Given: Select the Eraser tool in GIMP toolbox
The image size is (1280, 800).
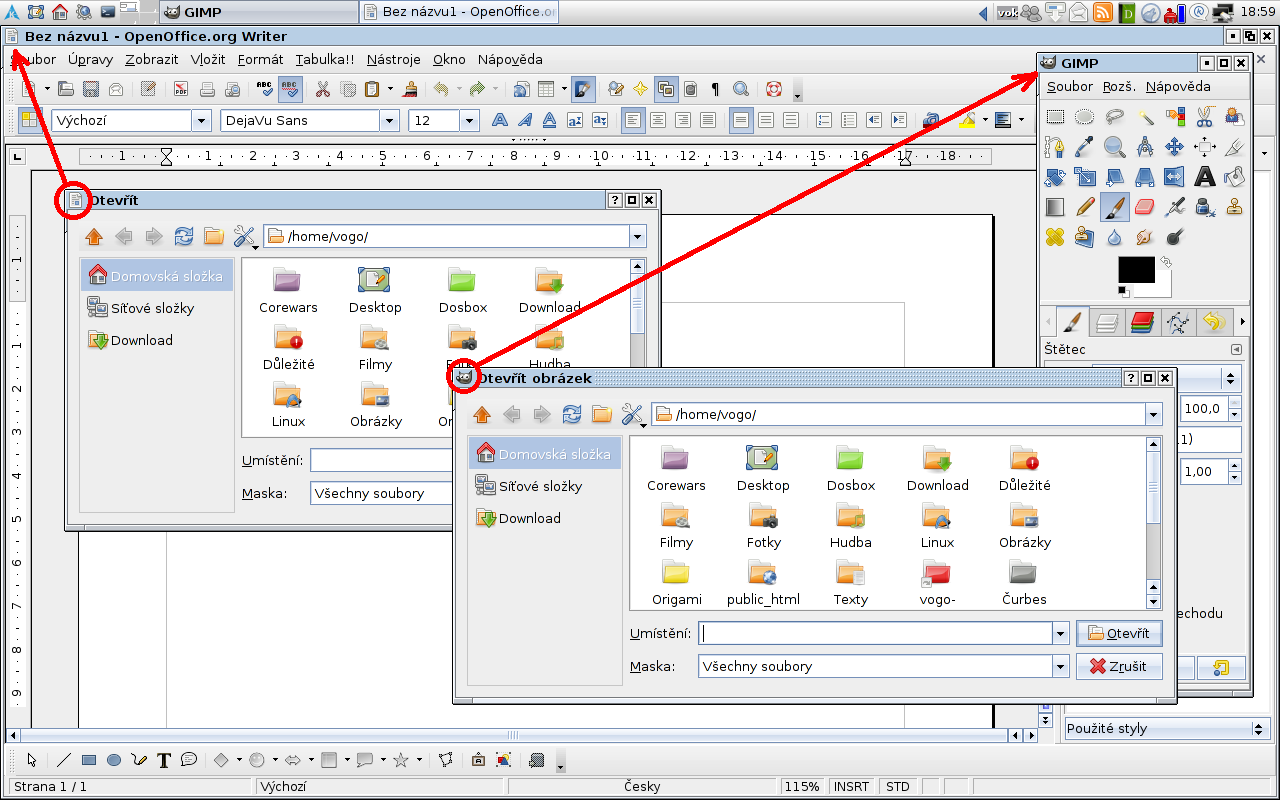Looking at the screenshot, I should pos(1145,207).
